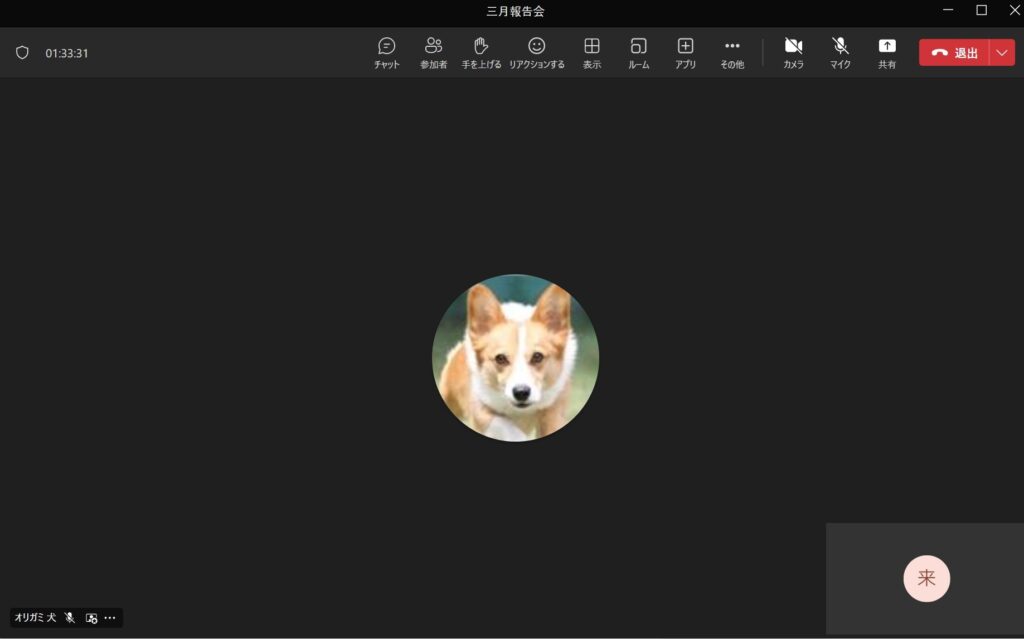The image size is (1024, 639).
Task: Click the muted mic icon beside オリガミ 犬
Action: (x=70, y=618)
